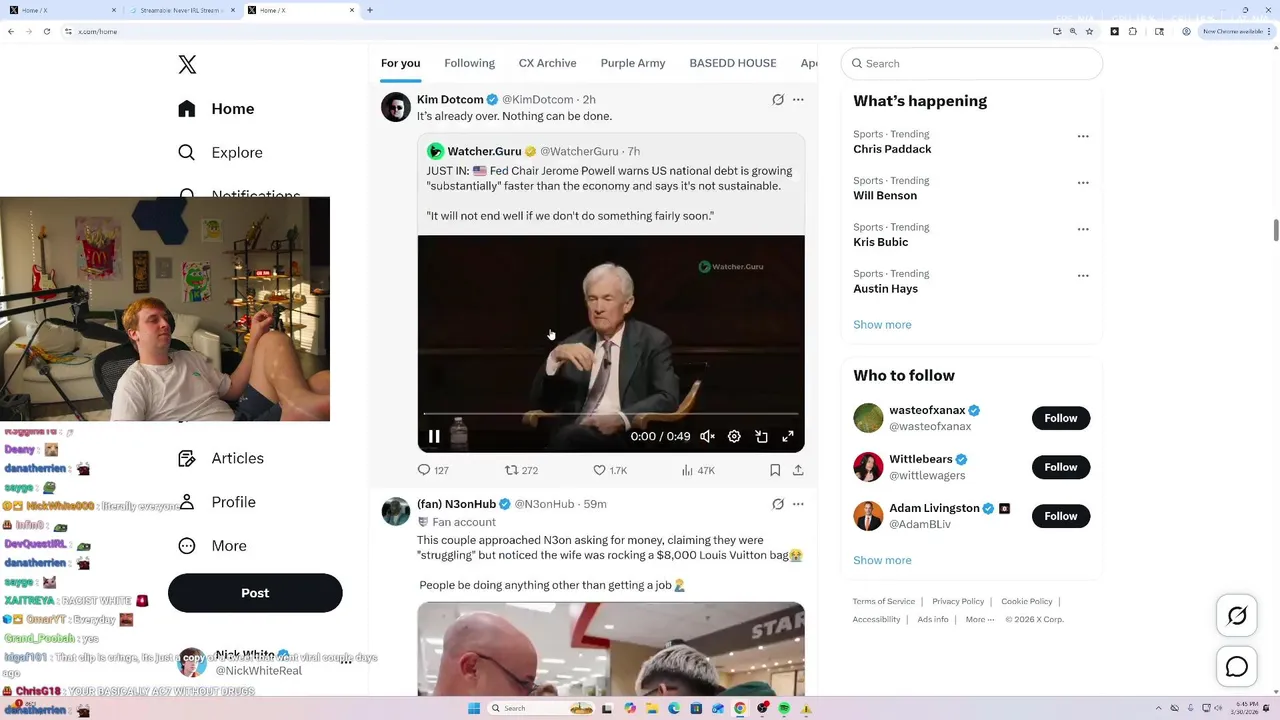Open more options for Chris Paddack trend
Viewport: 1280px width, 720px height.
pyautogui.click(x=1083, y=136)
